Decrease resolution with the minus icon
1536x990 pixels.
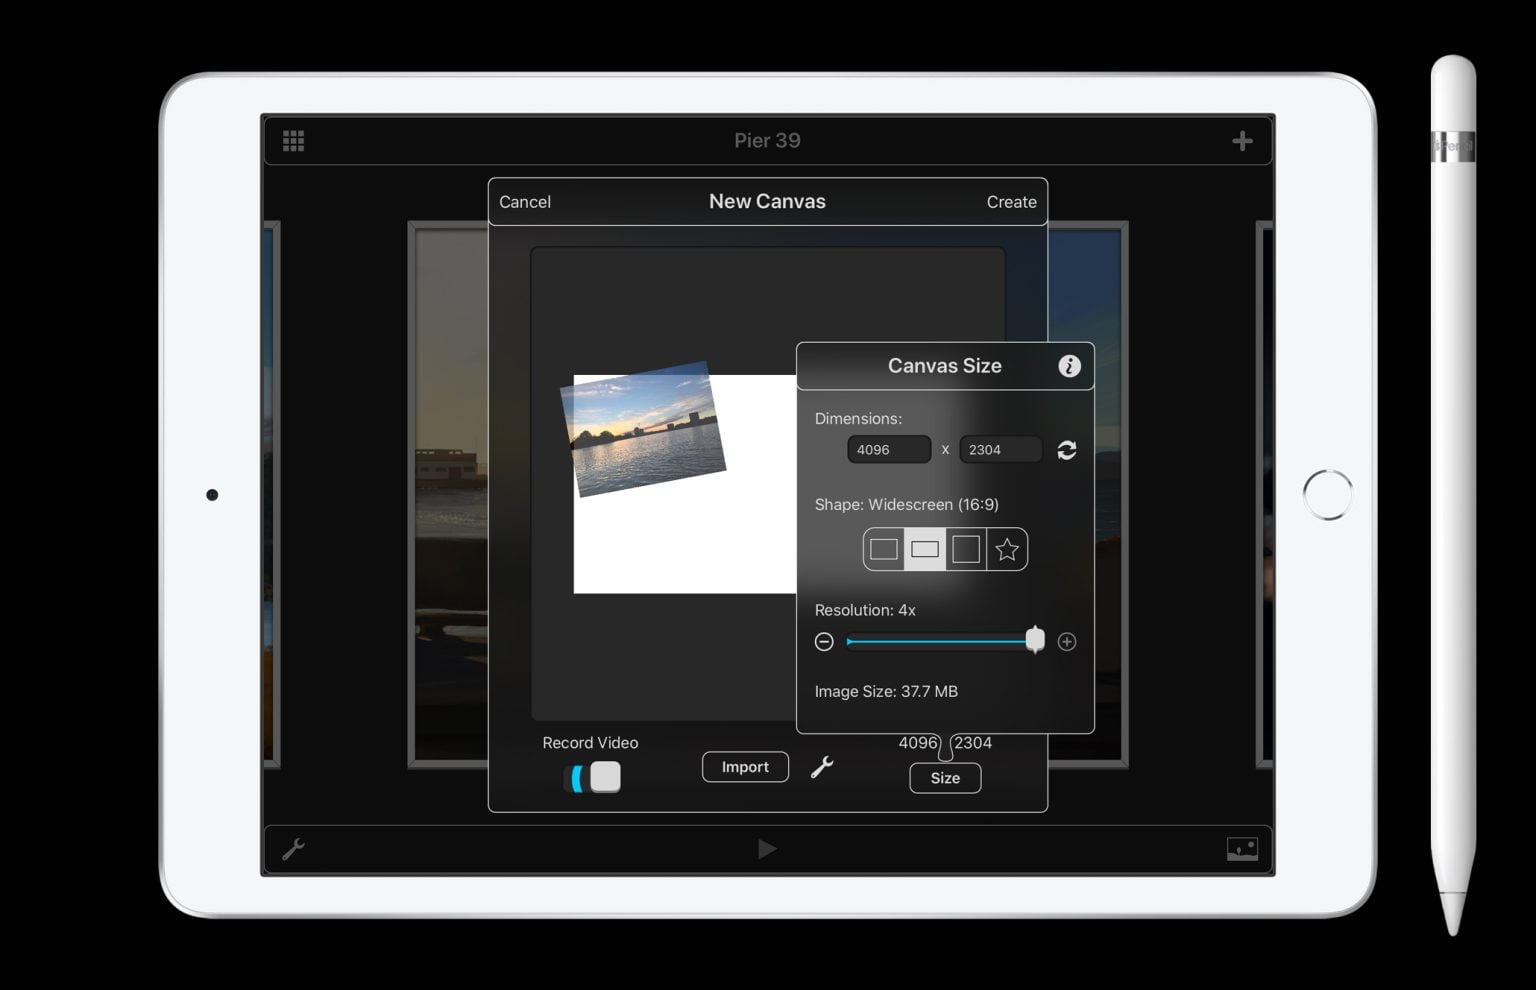point(824,642)
